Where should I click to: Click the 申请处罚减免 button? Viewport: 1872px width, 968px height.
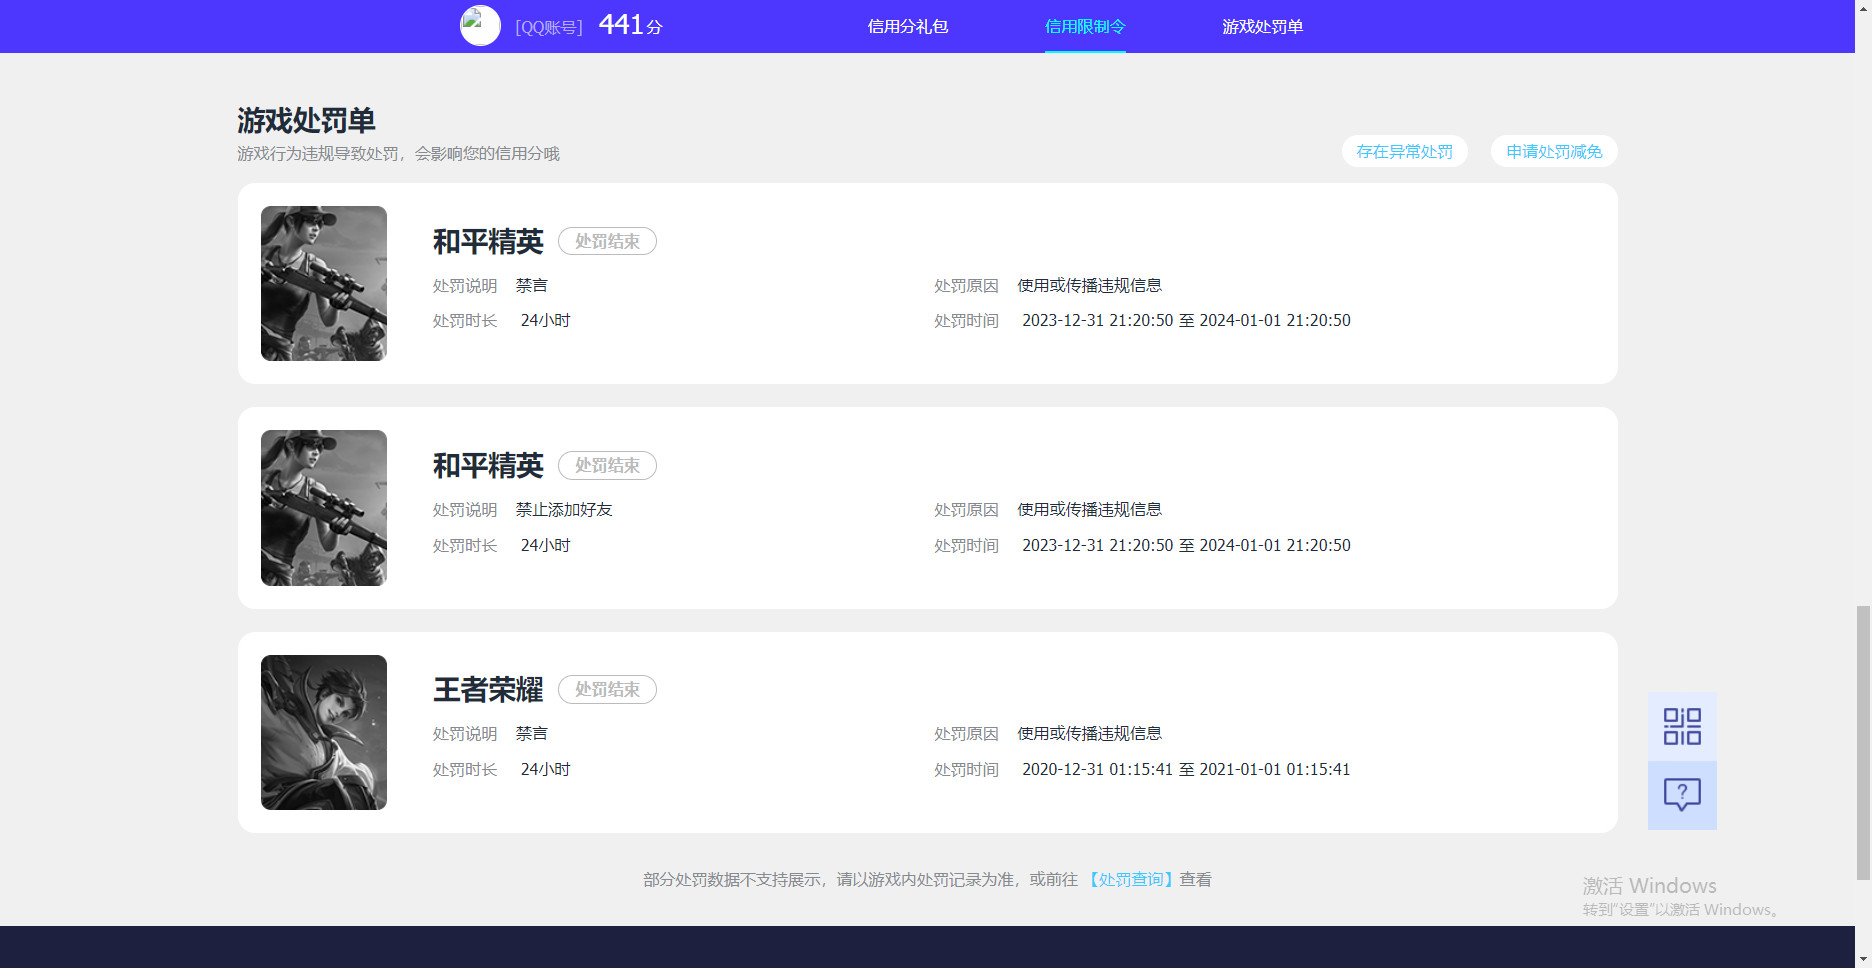pos(1554,151)
